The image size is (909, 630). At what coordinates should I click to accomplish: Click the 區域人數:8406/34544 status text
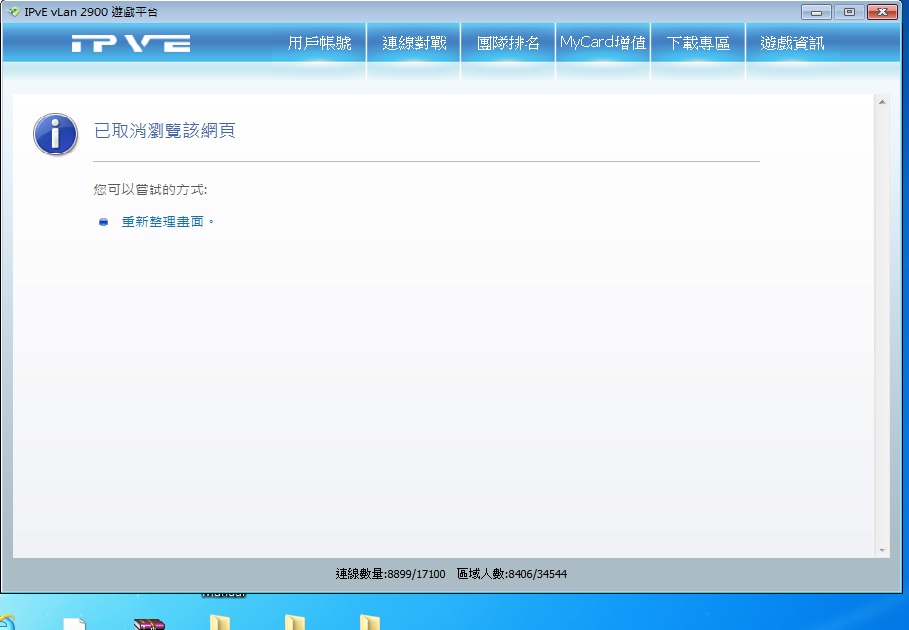pyautogui.click(x=512, y=574)
